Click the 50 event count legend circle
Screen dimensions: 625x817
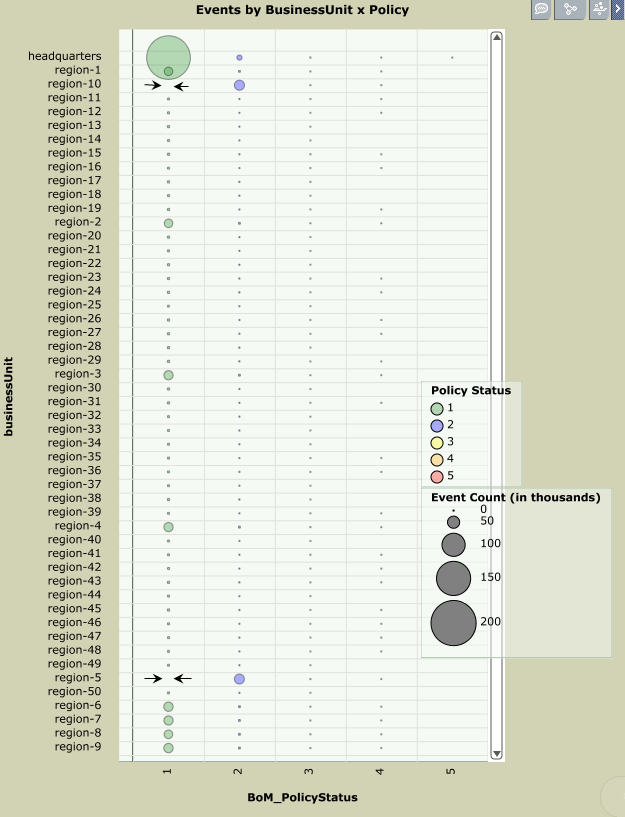coord(453,522)
